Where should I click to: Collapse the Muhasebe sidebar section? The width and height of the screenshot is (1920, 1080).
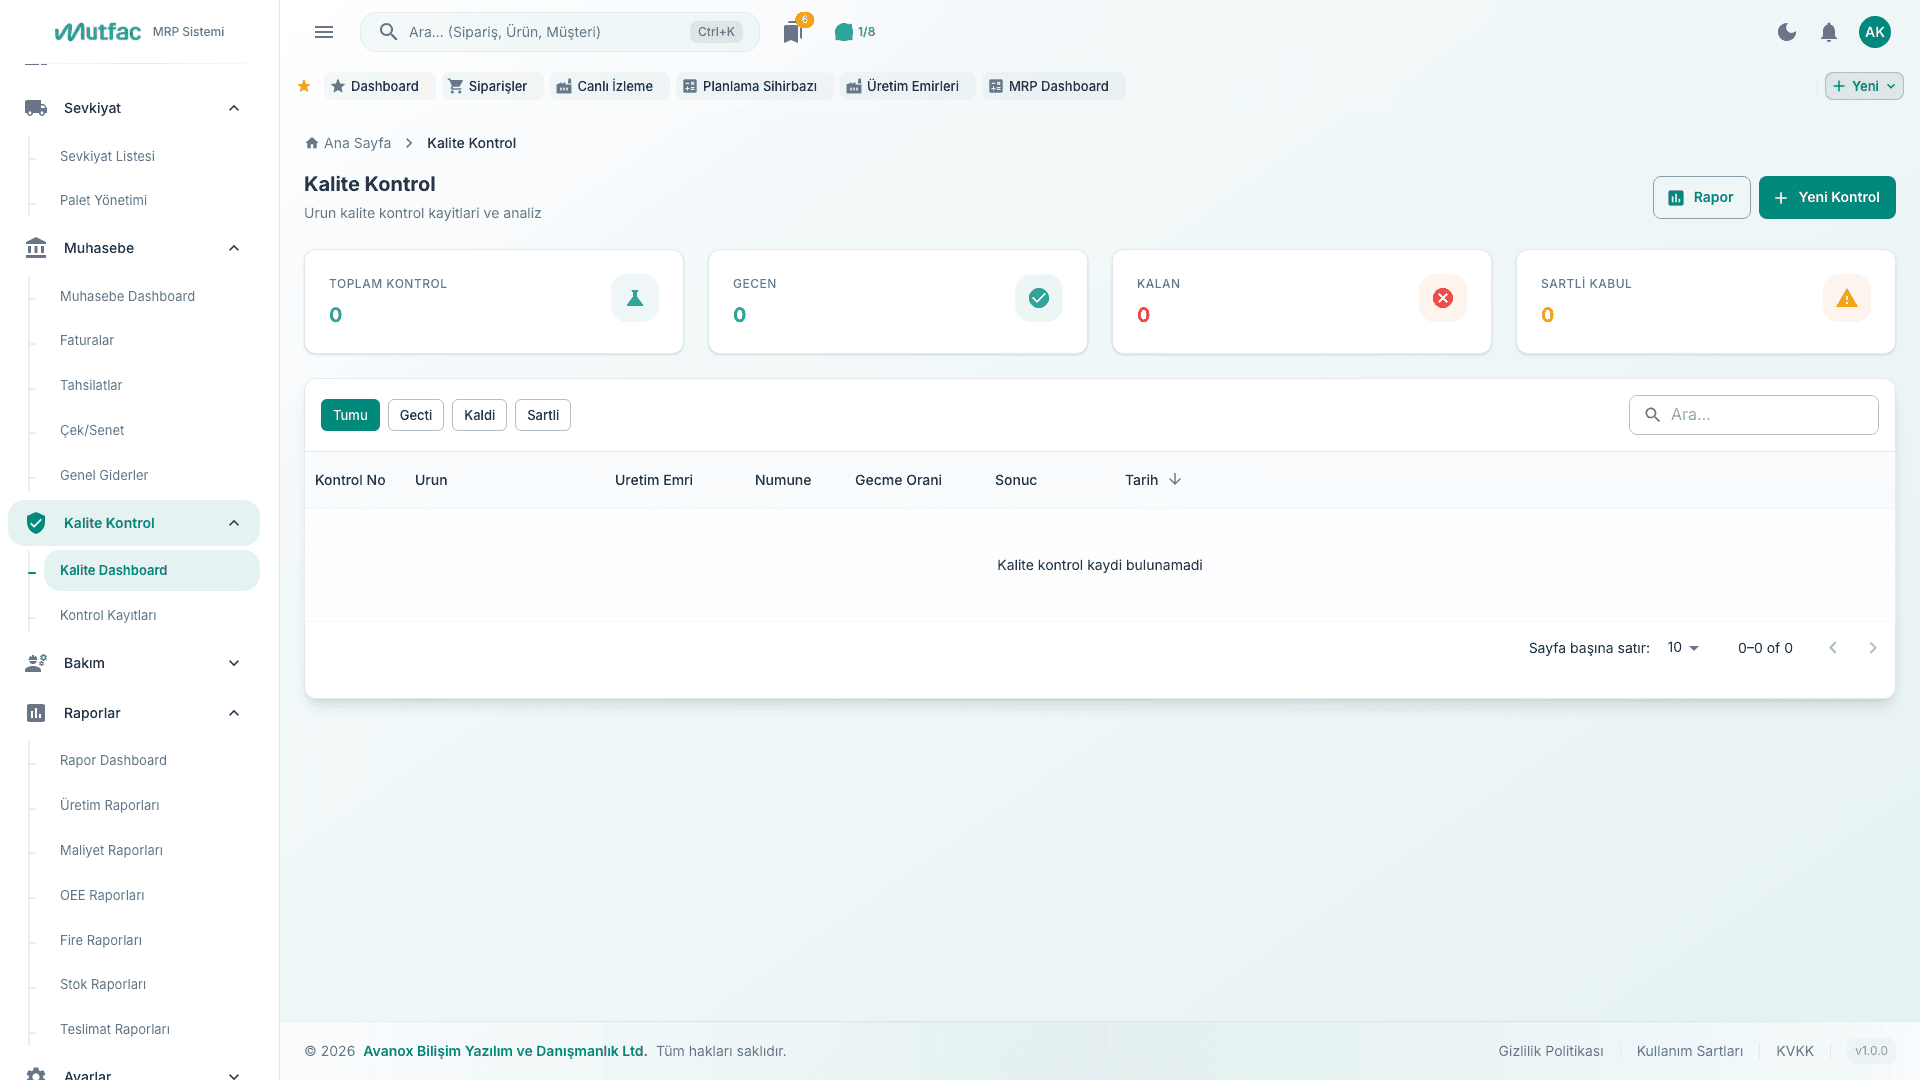[x=234, y=248]
